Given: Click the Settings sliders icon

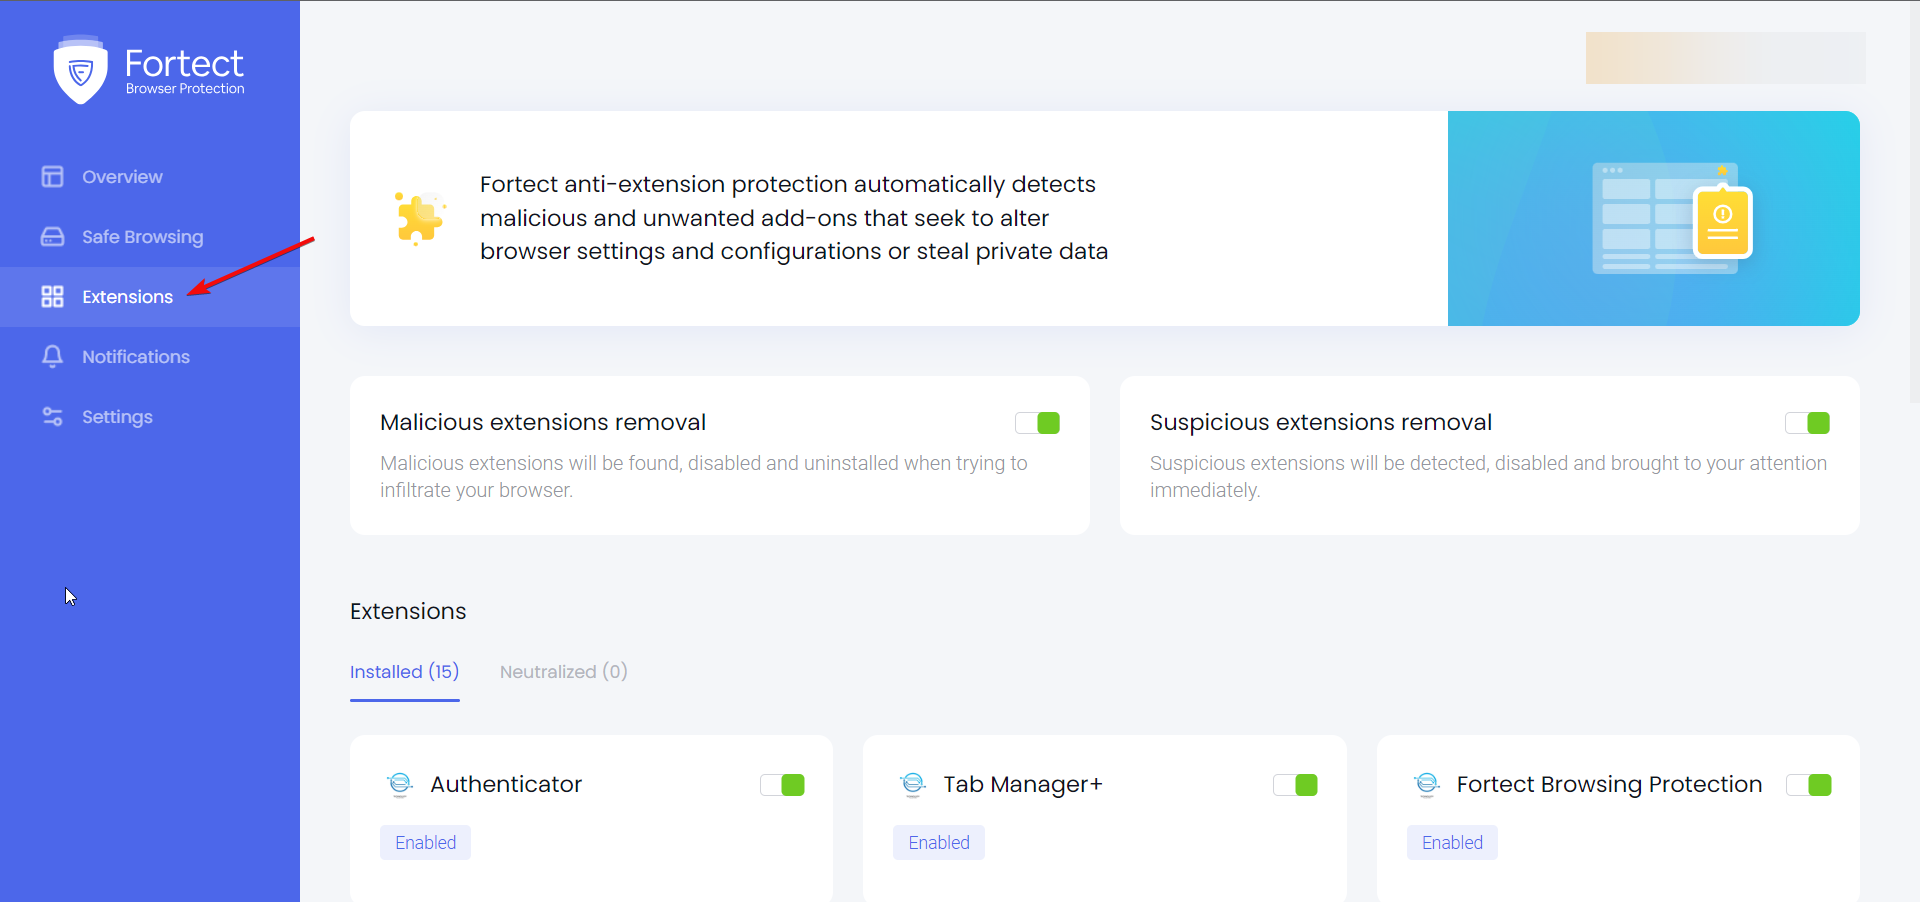Looking at the screenshot, I should (x=52, y=417).
